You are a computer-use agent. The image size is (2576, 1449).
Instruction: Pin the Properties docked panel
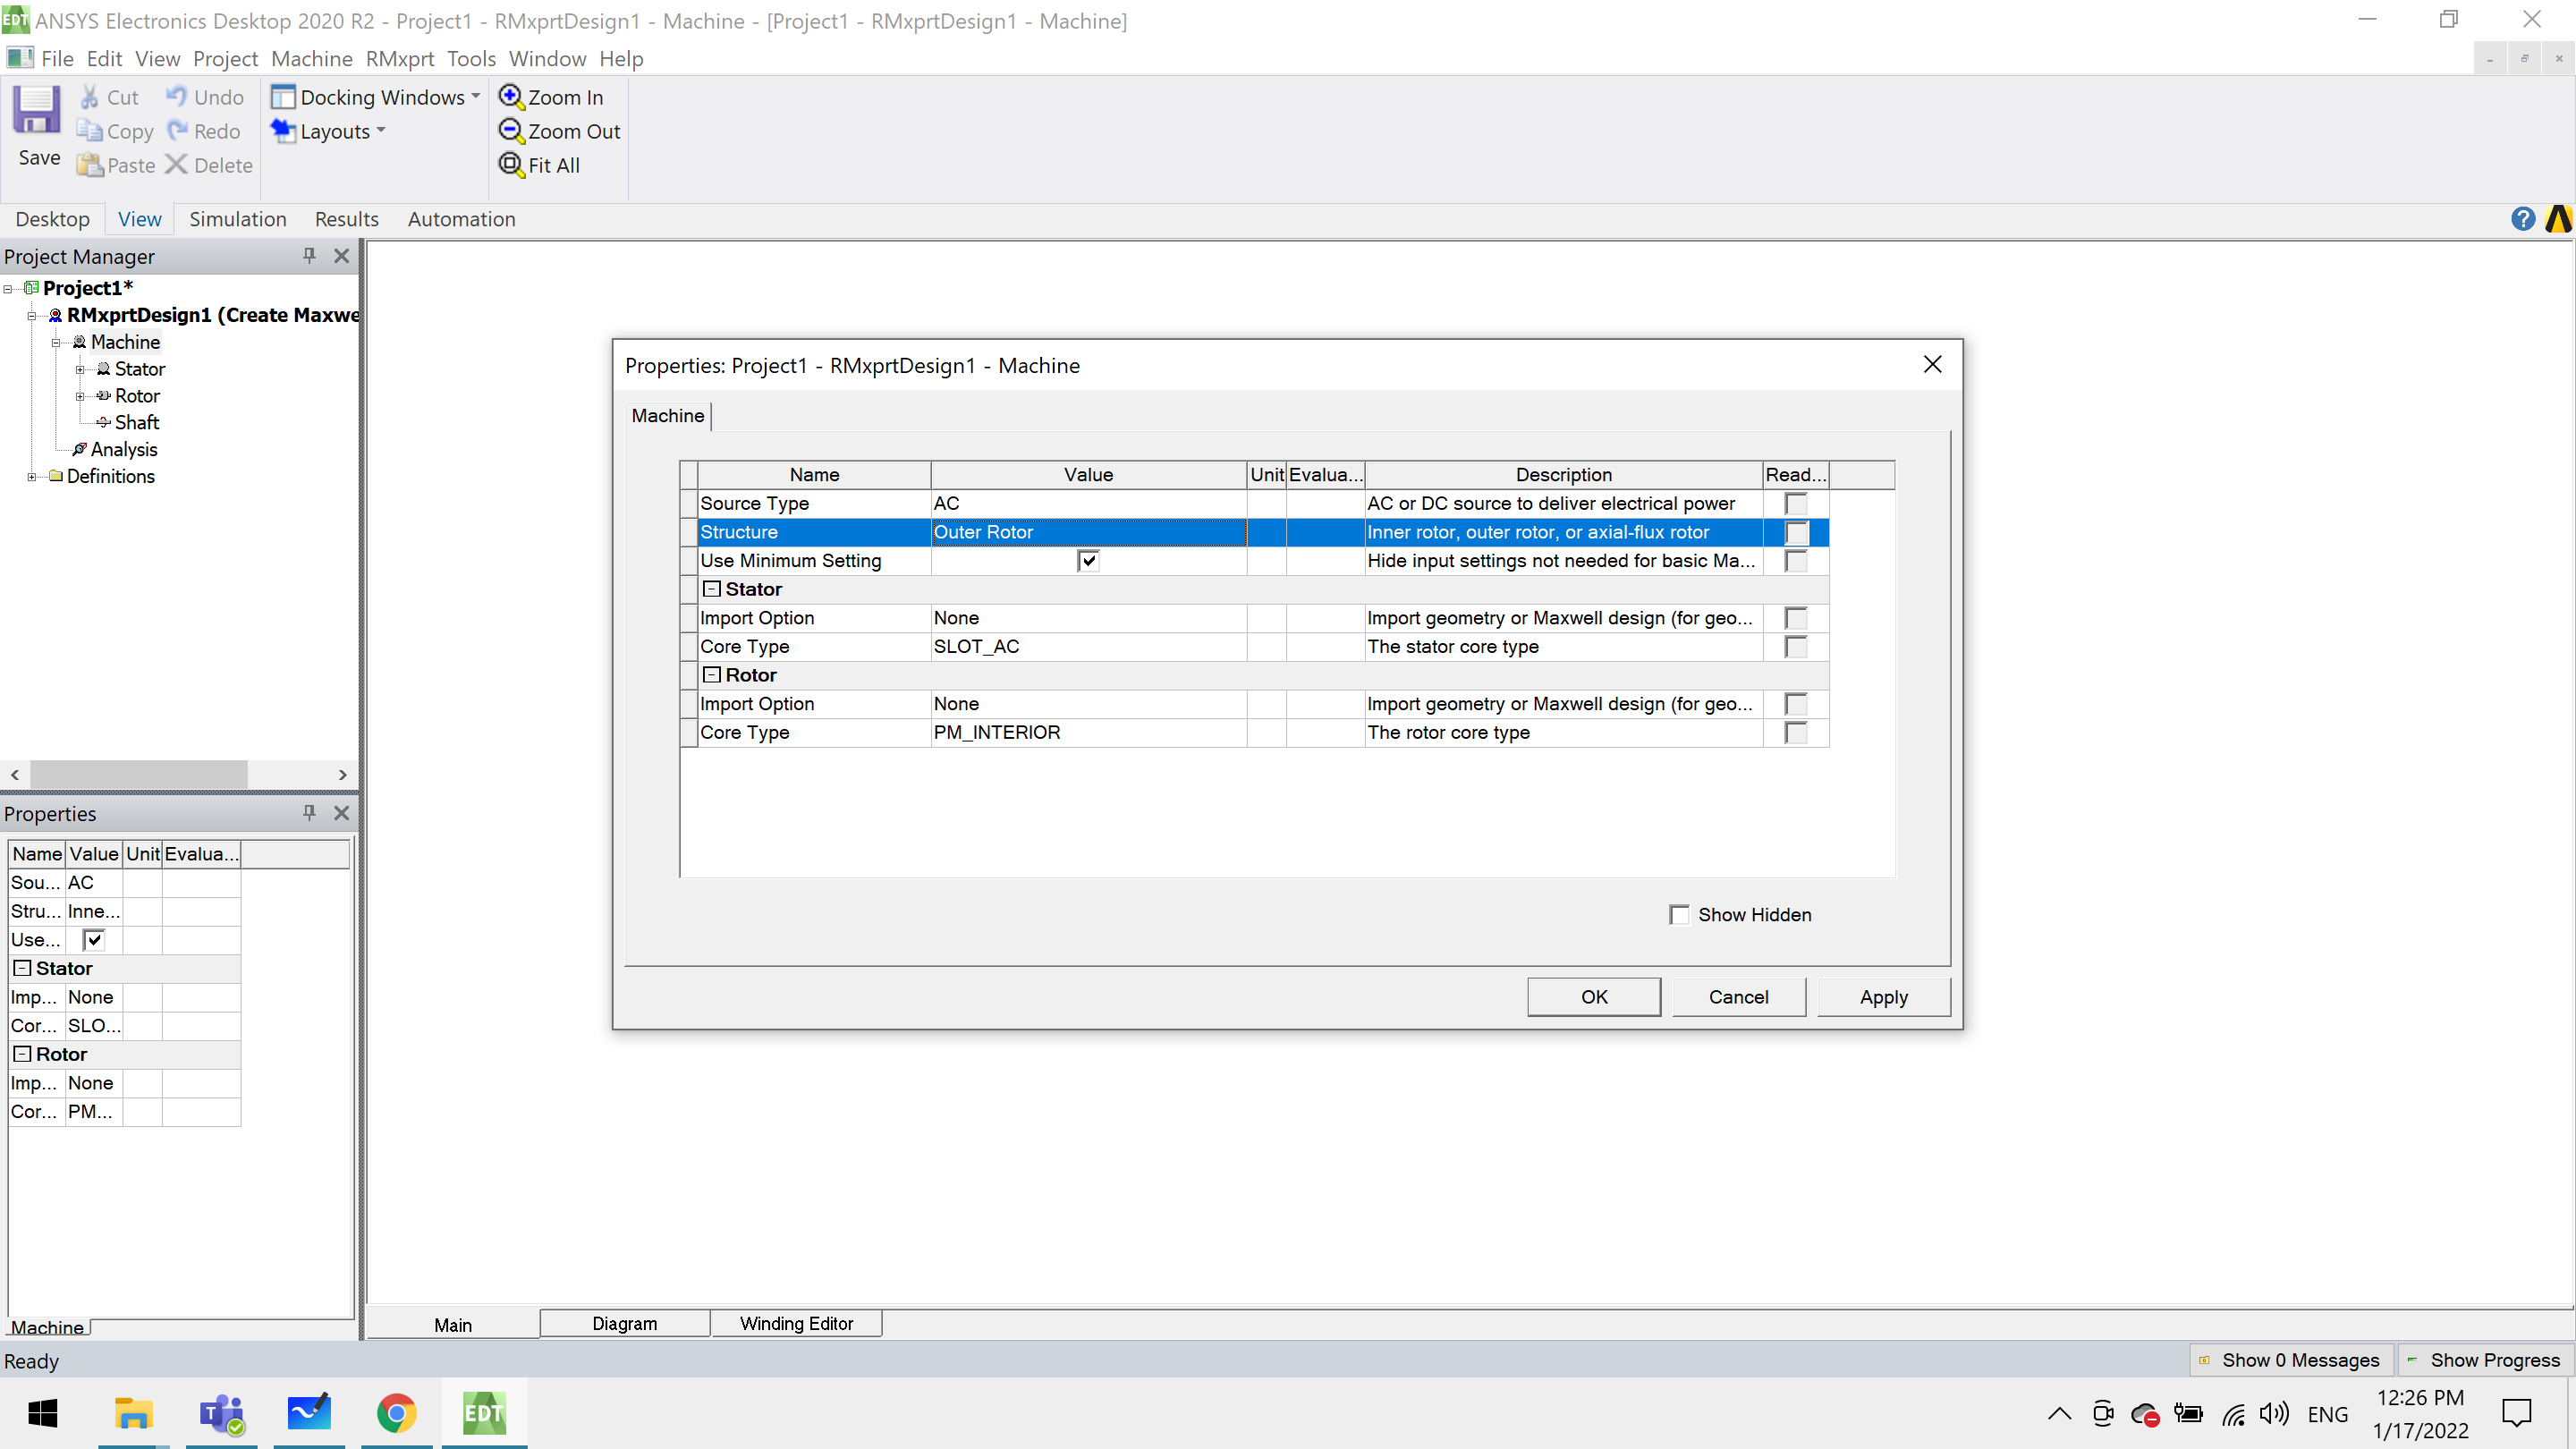click(309, 813)
